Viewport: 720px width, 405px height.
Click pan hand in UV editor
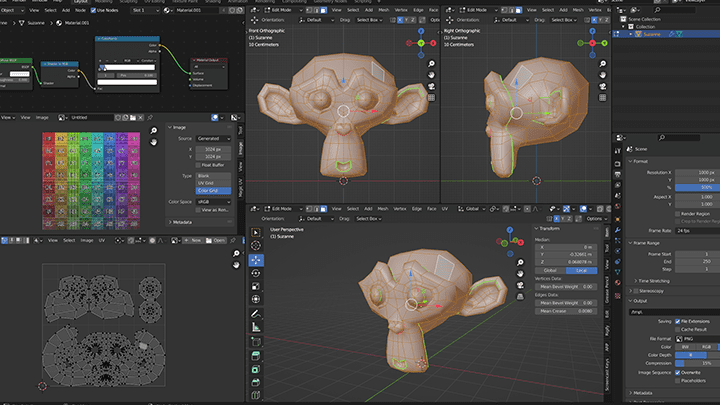click(236, 265)
